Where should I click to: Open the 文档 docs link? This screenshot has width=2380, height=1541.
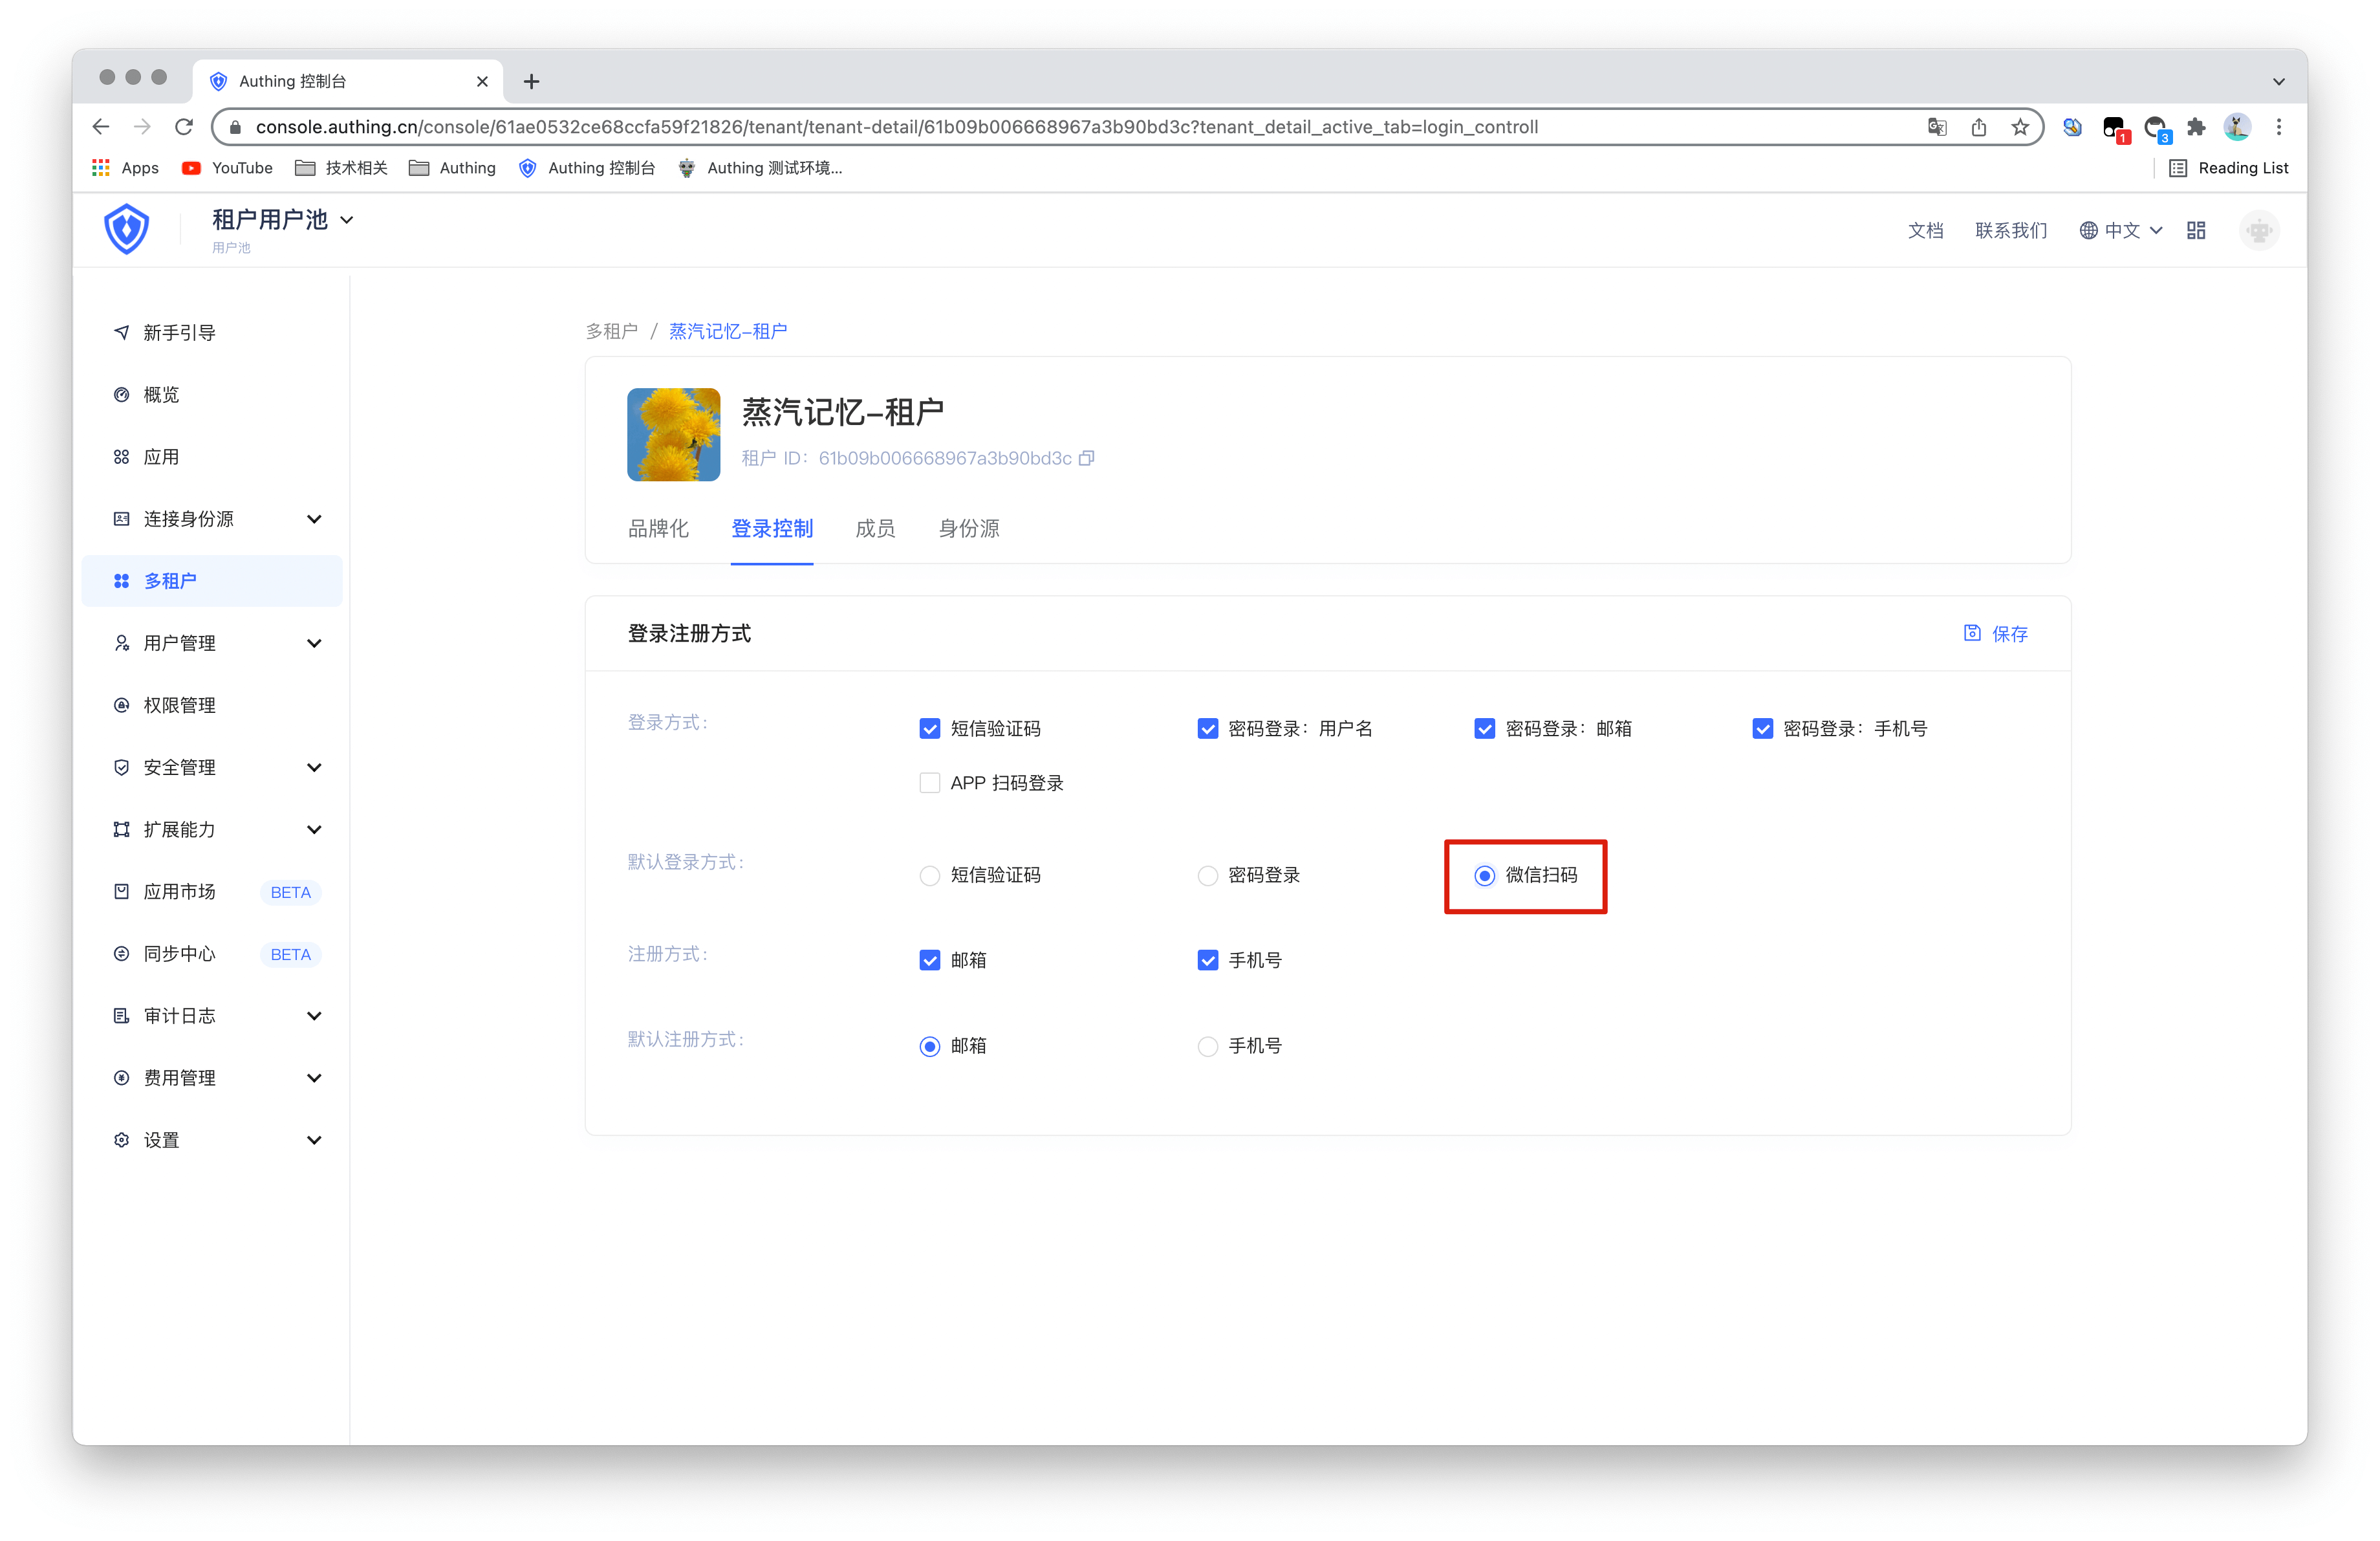pyautogui.click(x=1925, y=231)
